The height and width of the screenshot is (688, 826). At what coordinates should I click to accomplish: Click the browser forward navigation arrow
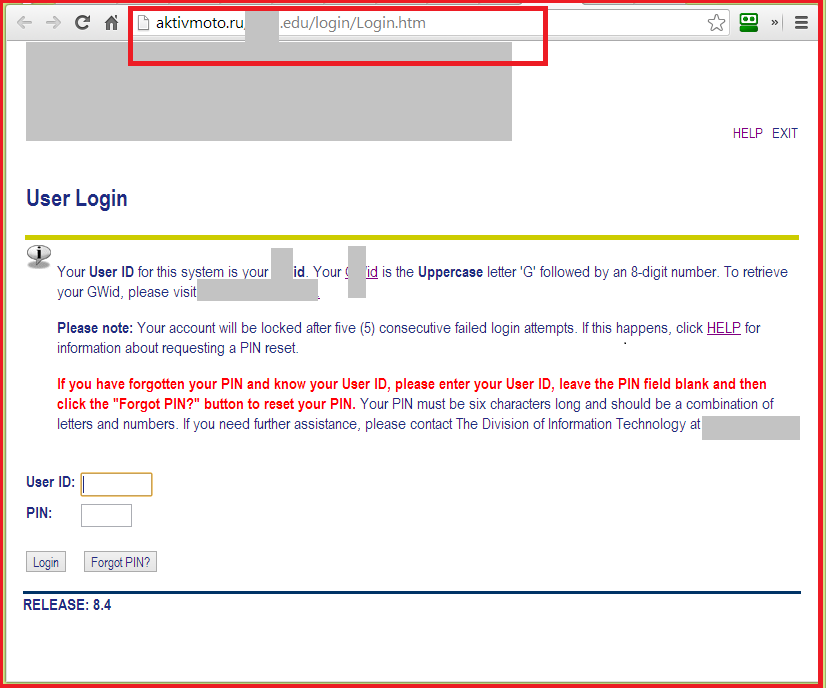[x=52, y=22]
